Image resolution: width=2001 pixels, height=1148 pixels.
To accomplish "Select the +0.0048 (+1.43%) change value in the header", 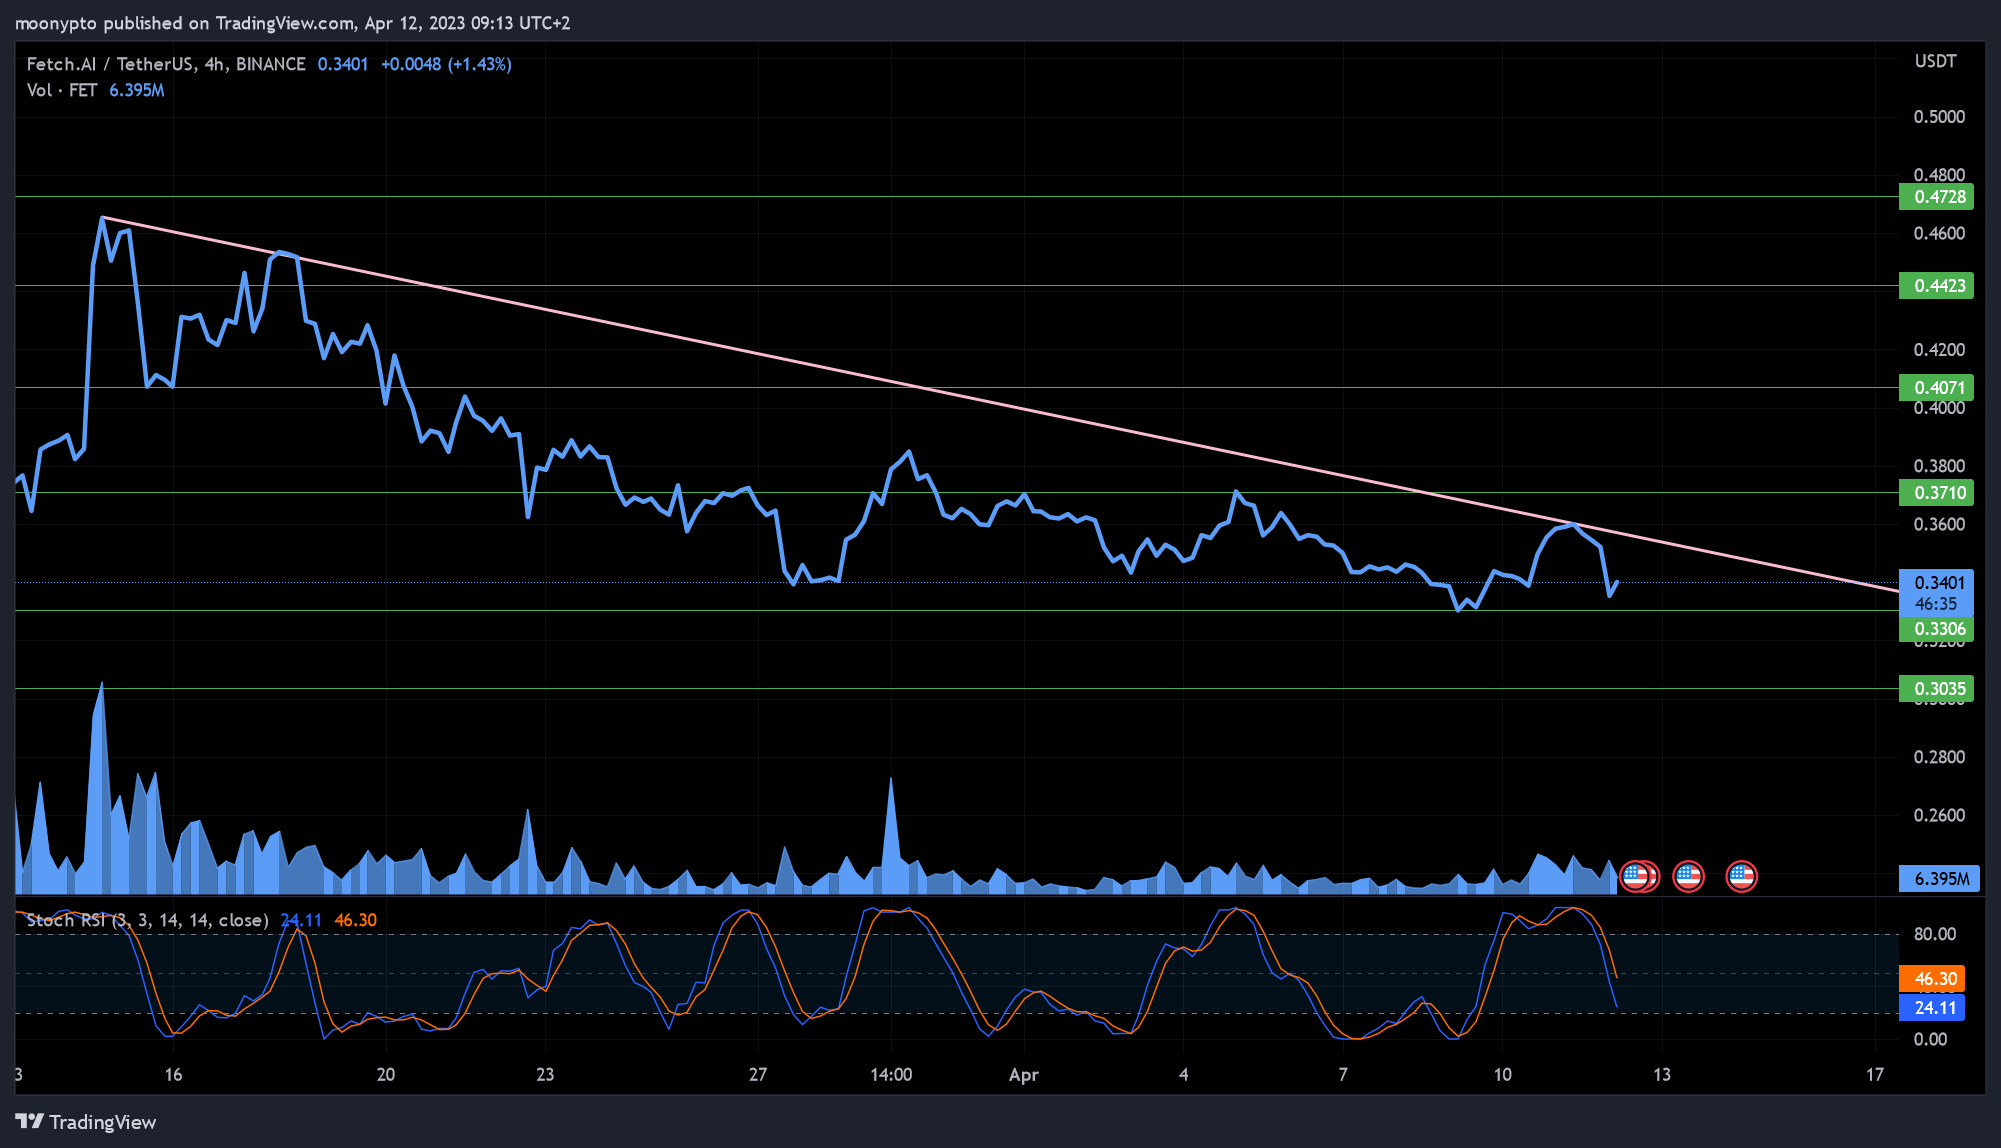I will (x=446, y=64).
